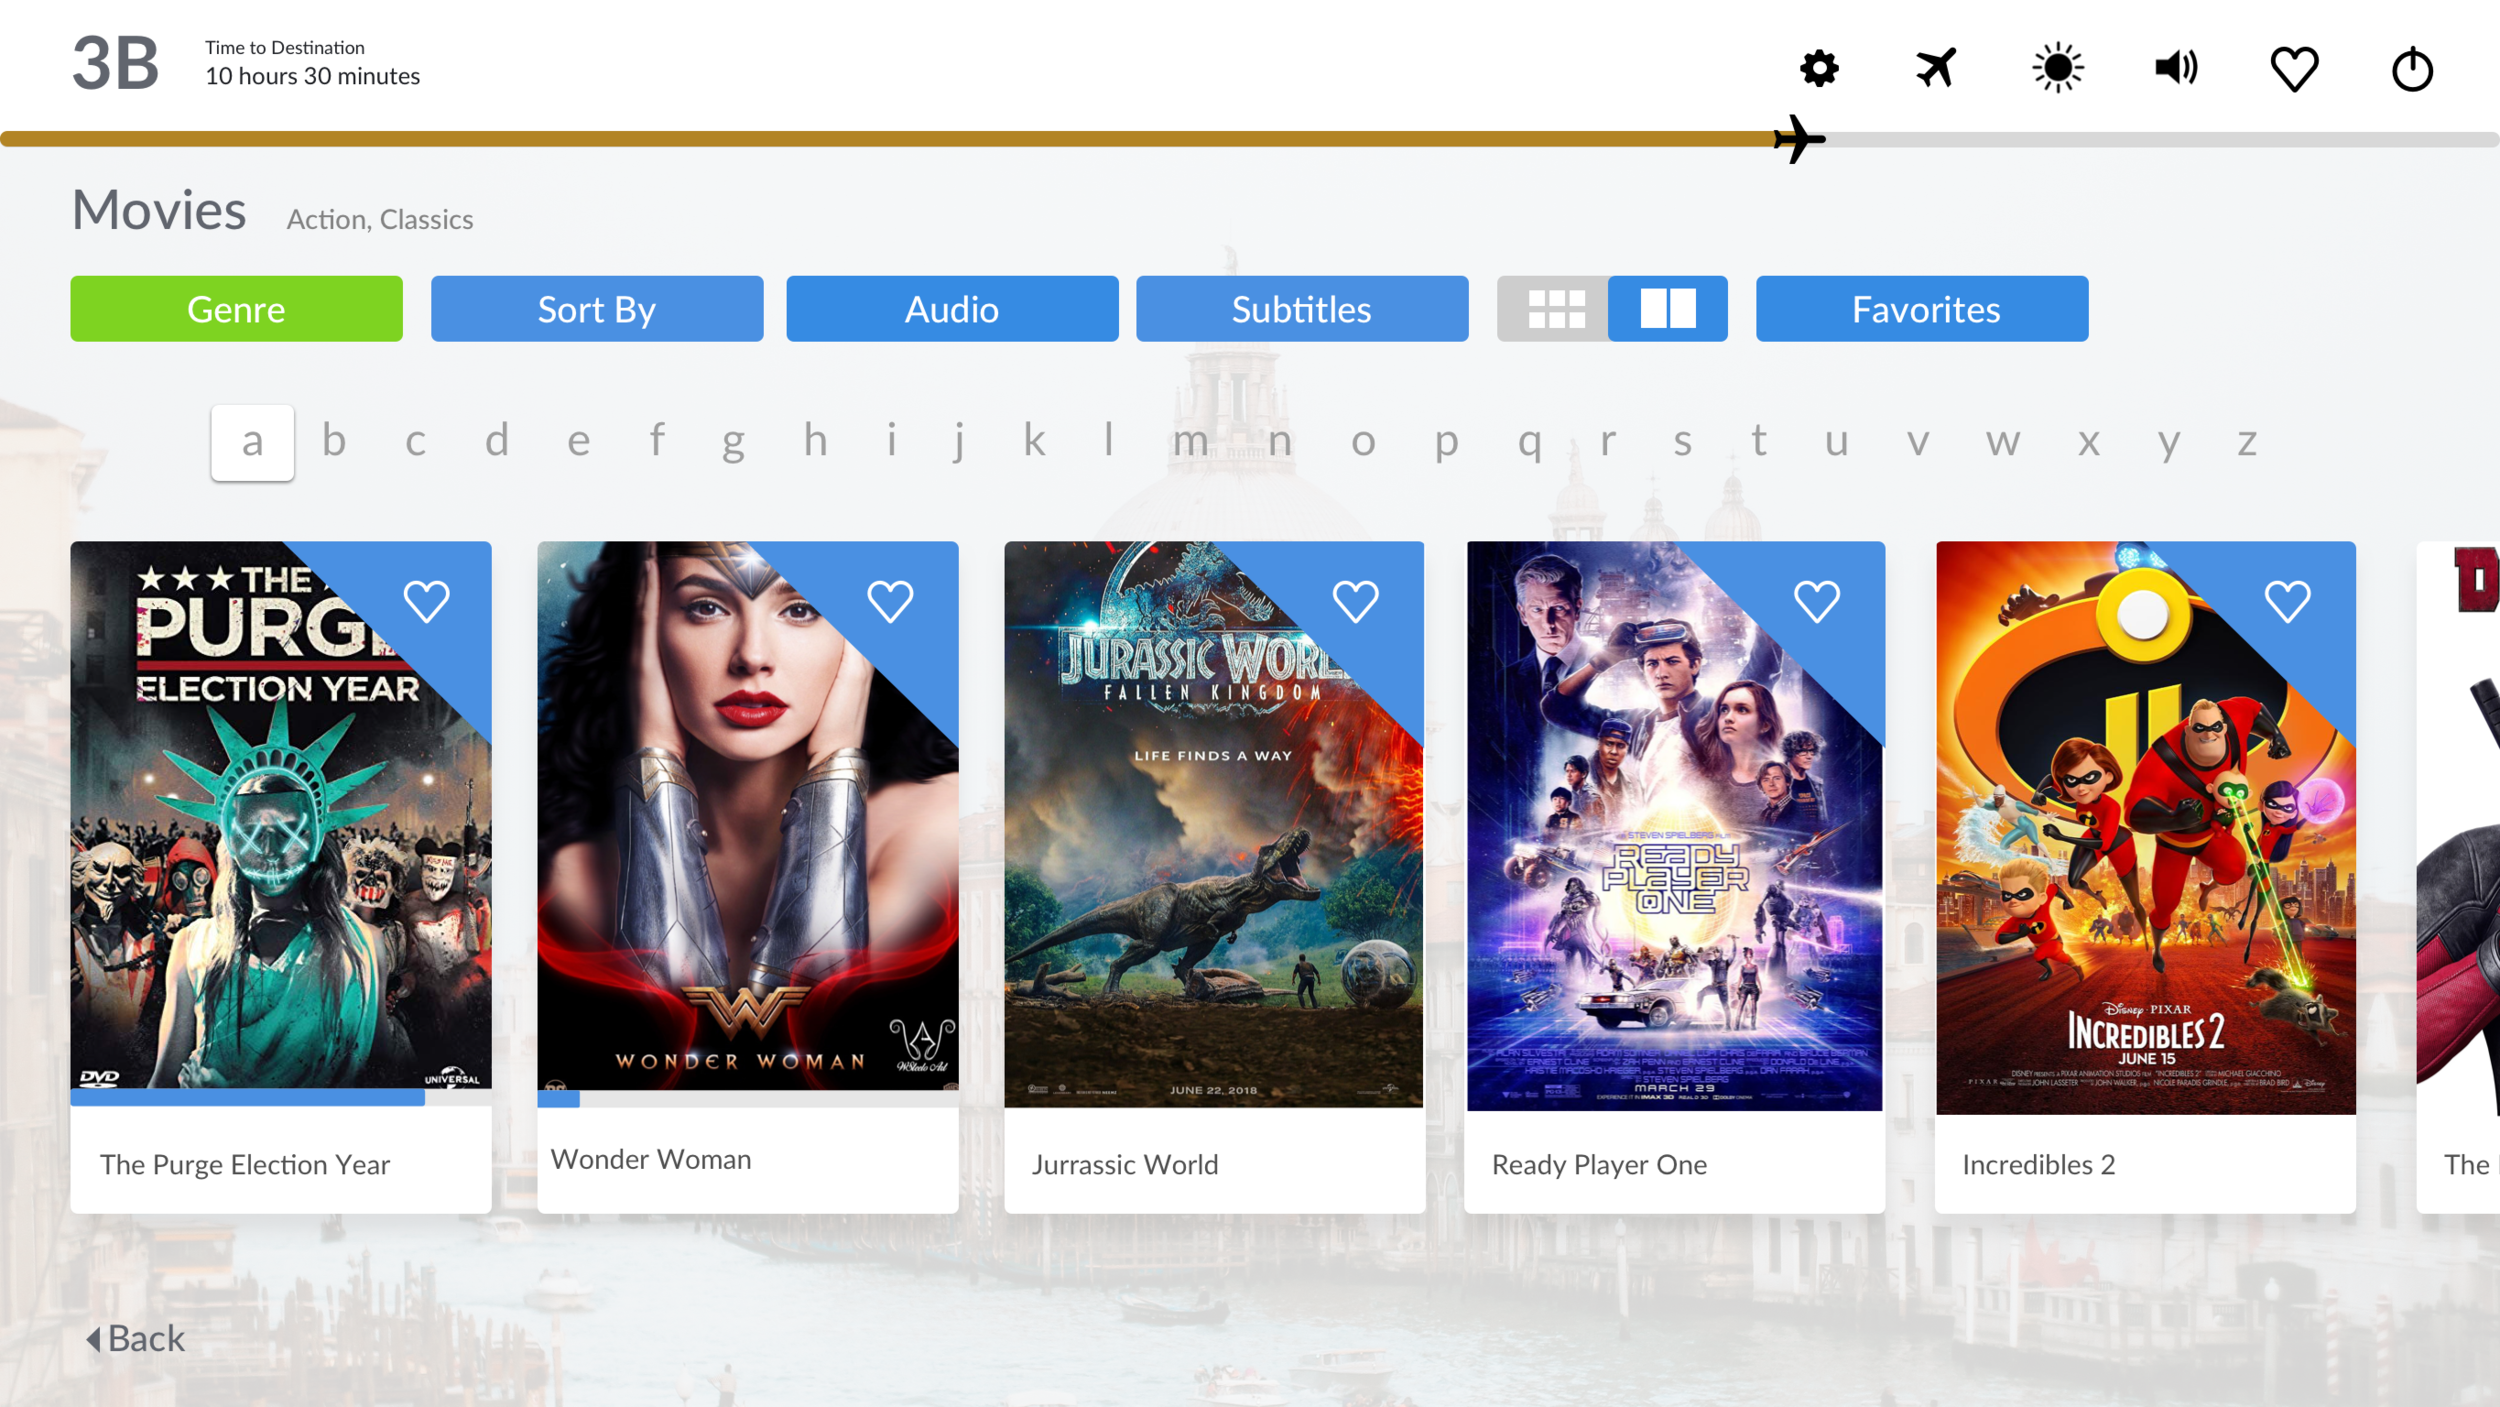
Task: Jump to movies starting with g
Action: [733, 444]
